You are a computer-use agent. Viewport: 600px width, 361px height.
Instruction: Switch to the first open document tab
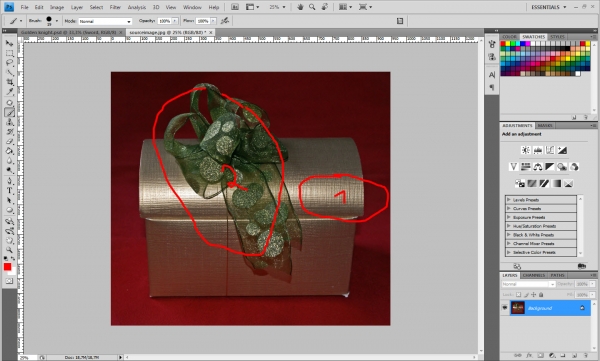69,33
